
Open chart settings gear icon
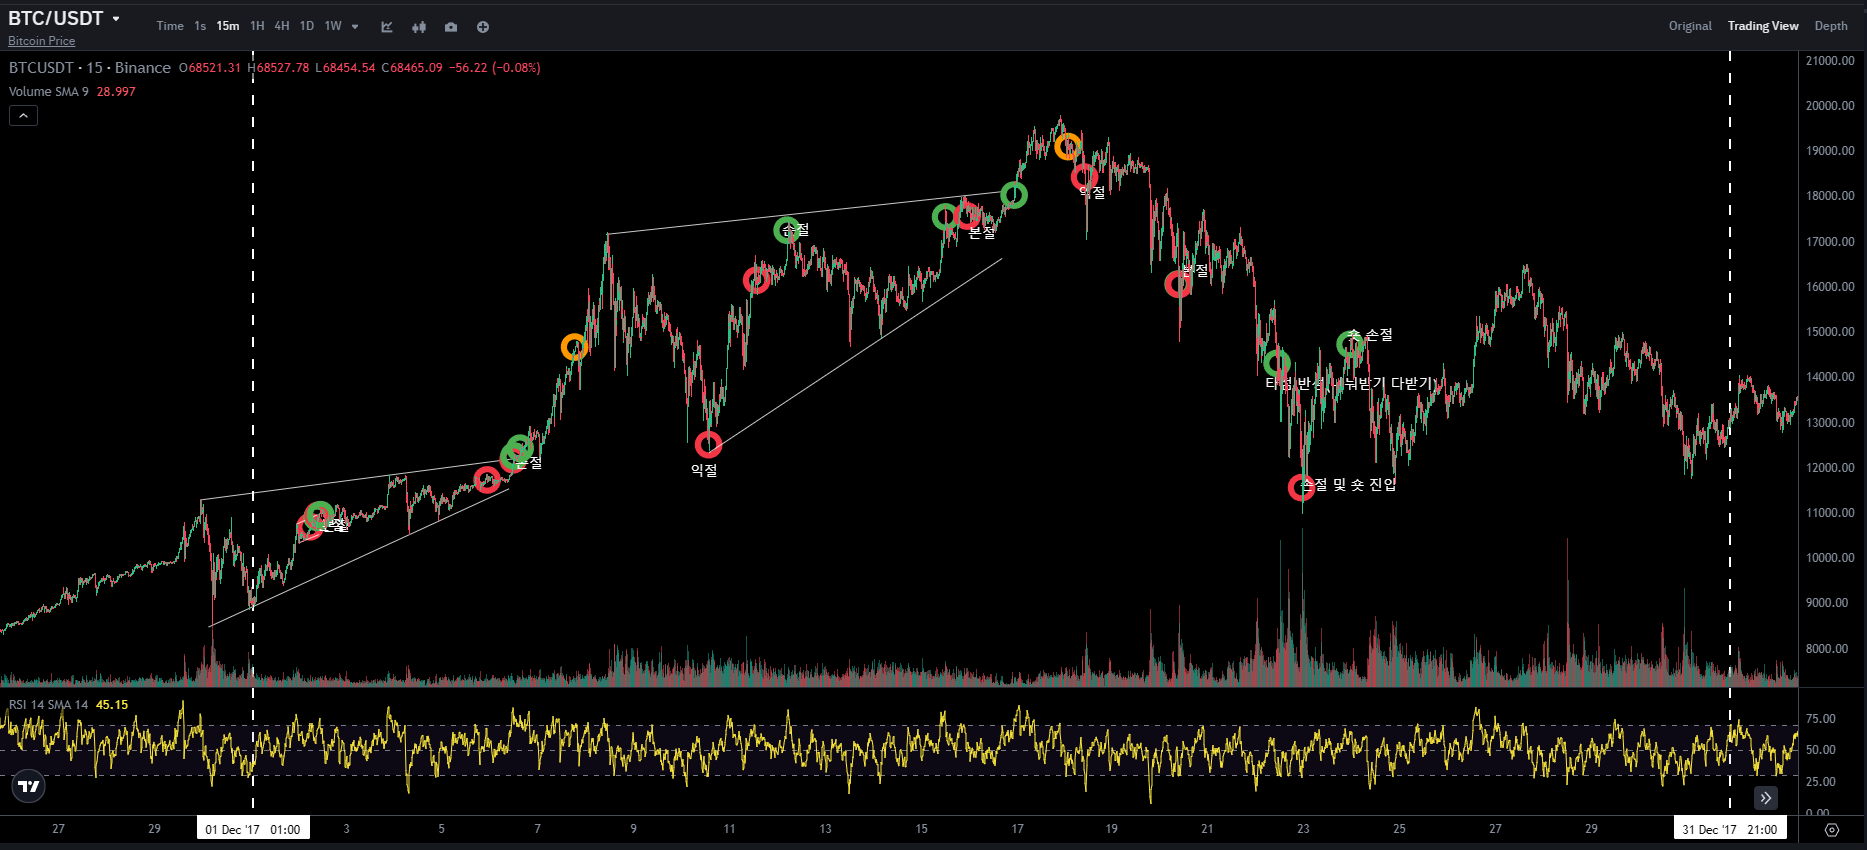[1832, 830]
